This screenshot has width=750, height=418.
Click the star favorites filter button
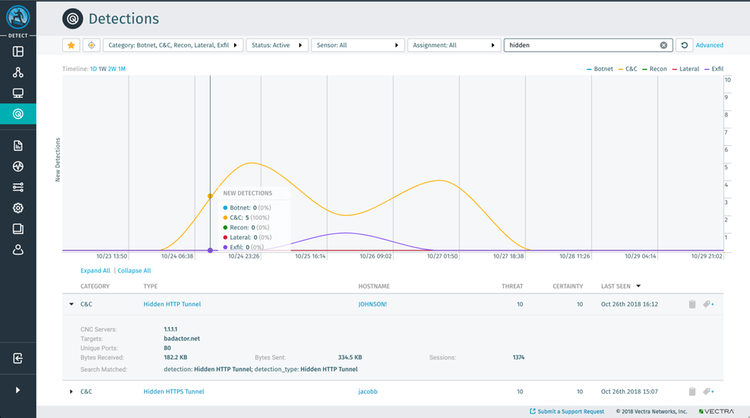71,45
